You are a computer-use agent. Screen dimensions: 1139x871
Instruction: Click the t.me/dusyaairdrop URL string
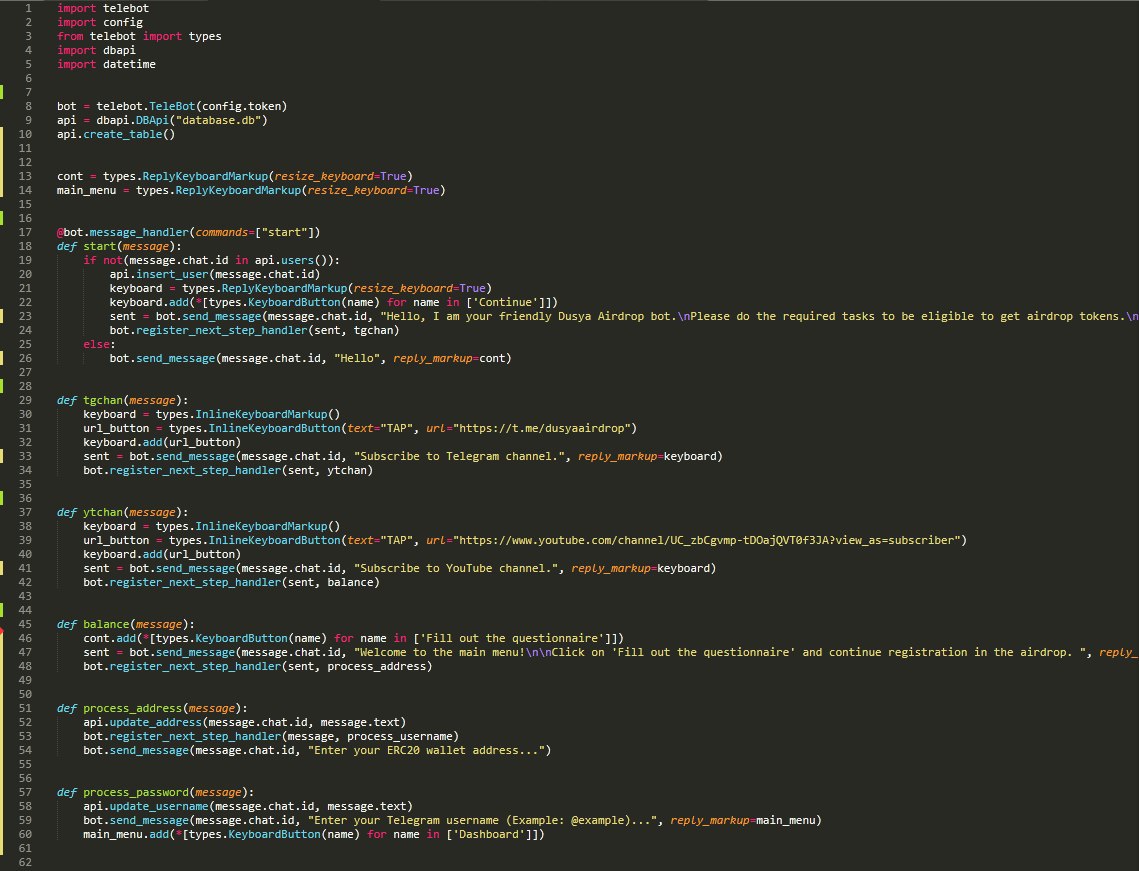click(x=544, y=429)
